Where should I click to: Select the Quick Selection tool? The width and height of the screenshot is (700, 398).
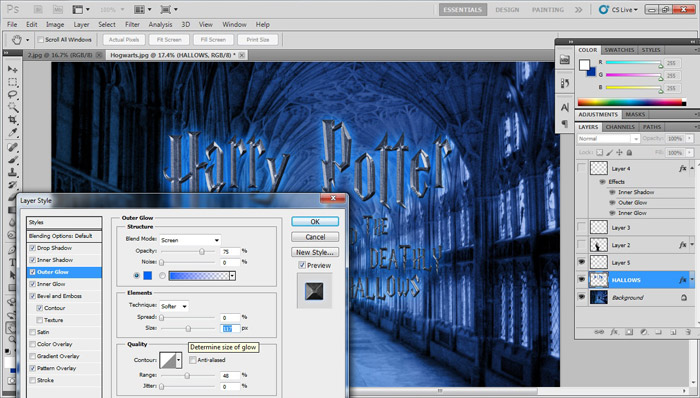pos(12,107)
